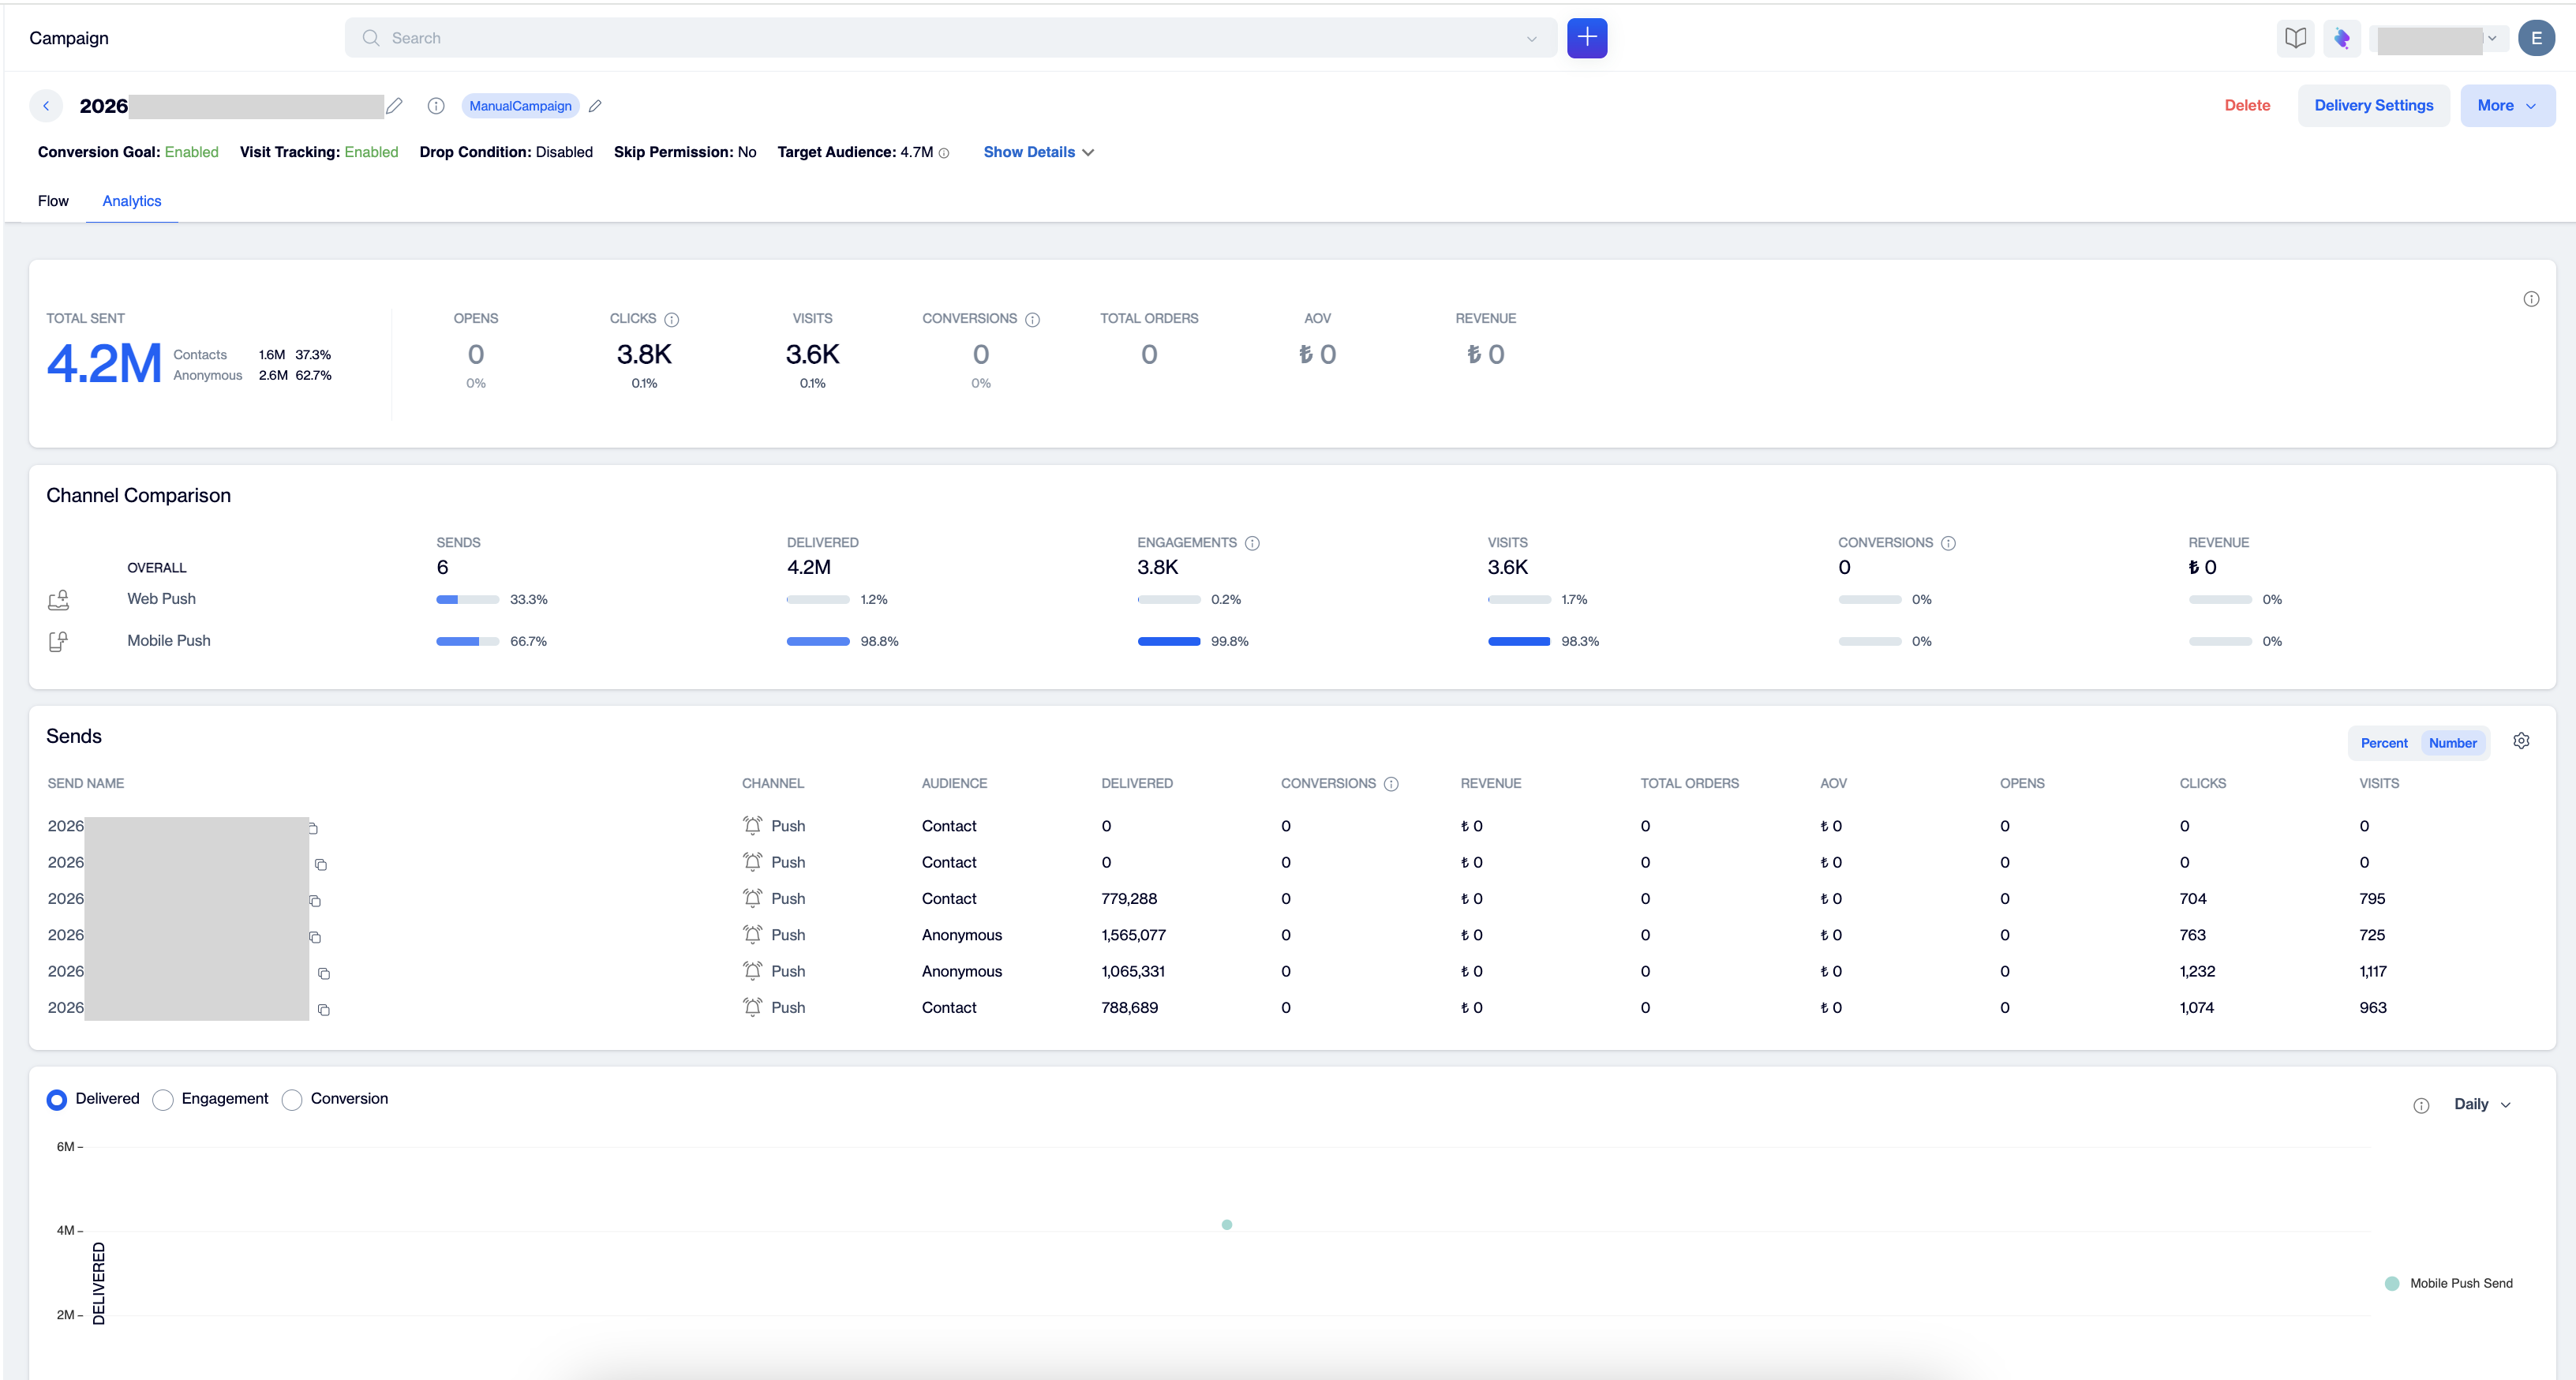Viewport: 2576px width, 1380px height.
Task: Copy name of send with 1,565,077 delivered
Action: point(315,937)
